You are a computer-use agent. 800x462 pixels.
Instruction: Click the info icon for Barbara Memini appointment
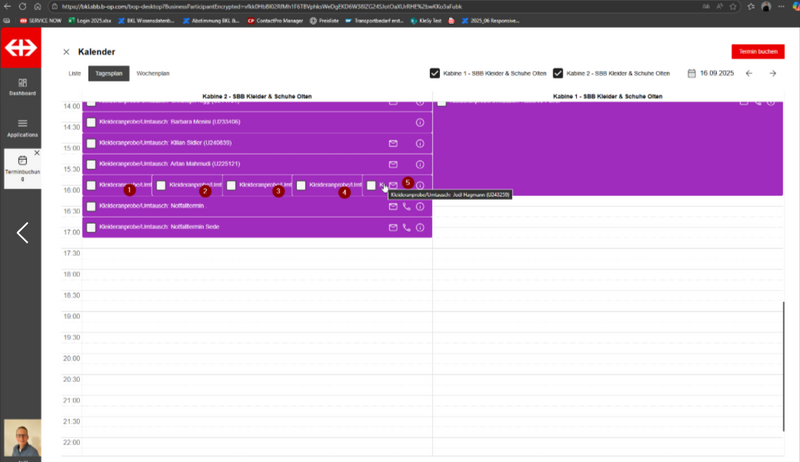tap(420, 122)
